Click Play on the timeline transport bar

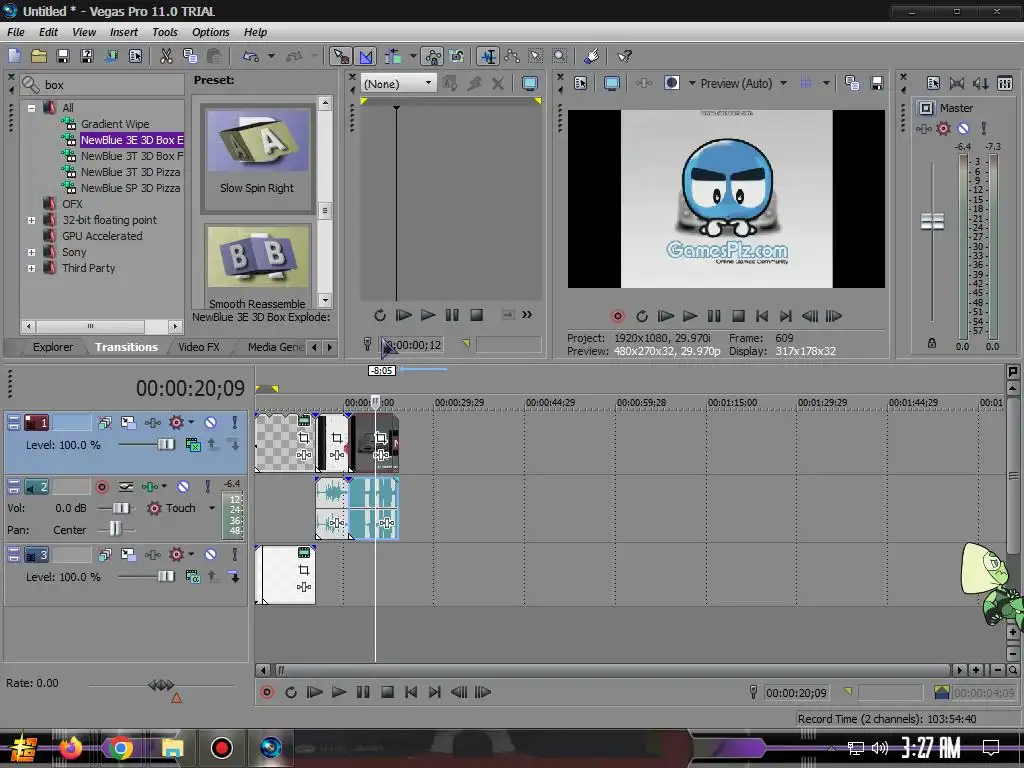pos(339,692)
